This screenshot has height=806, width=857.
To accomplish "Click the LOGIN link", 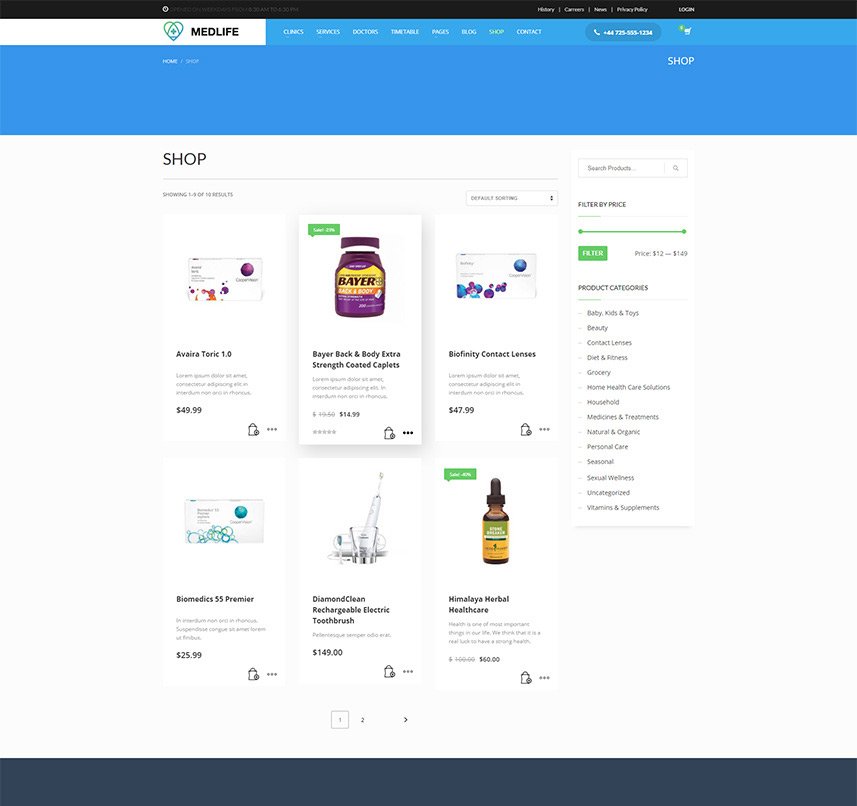I will pyautogui.click(x=686, y=9).
